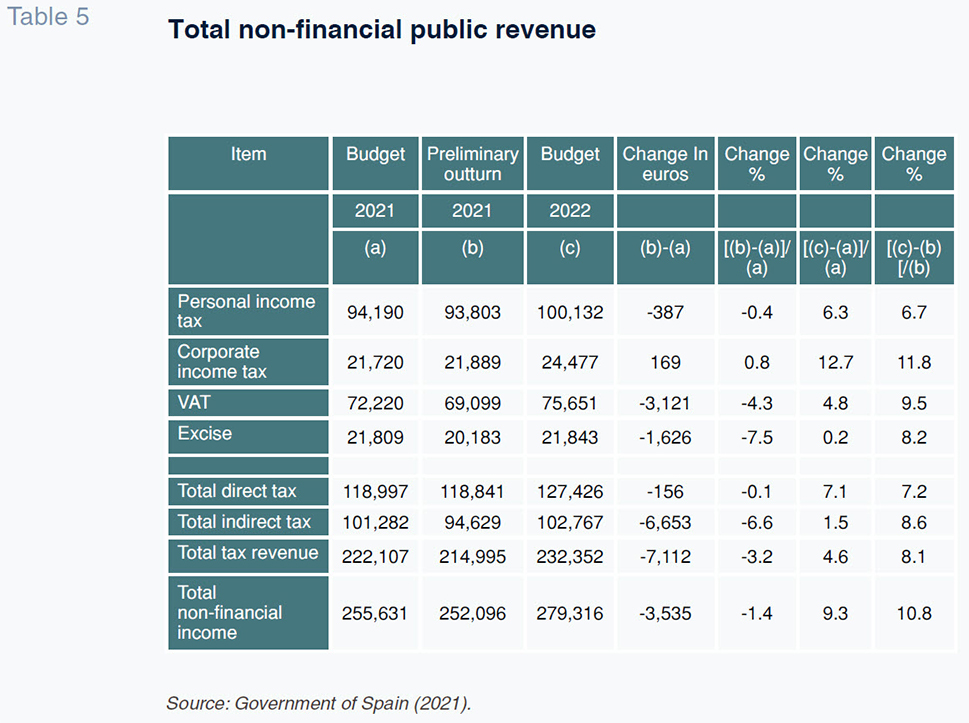Click the value 279,316
The image size is (969, 723).
[x=570, y=614]
